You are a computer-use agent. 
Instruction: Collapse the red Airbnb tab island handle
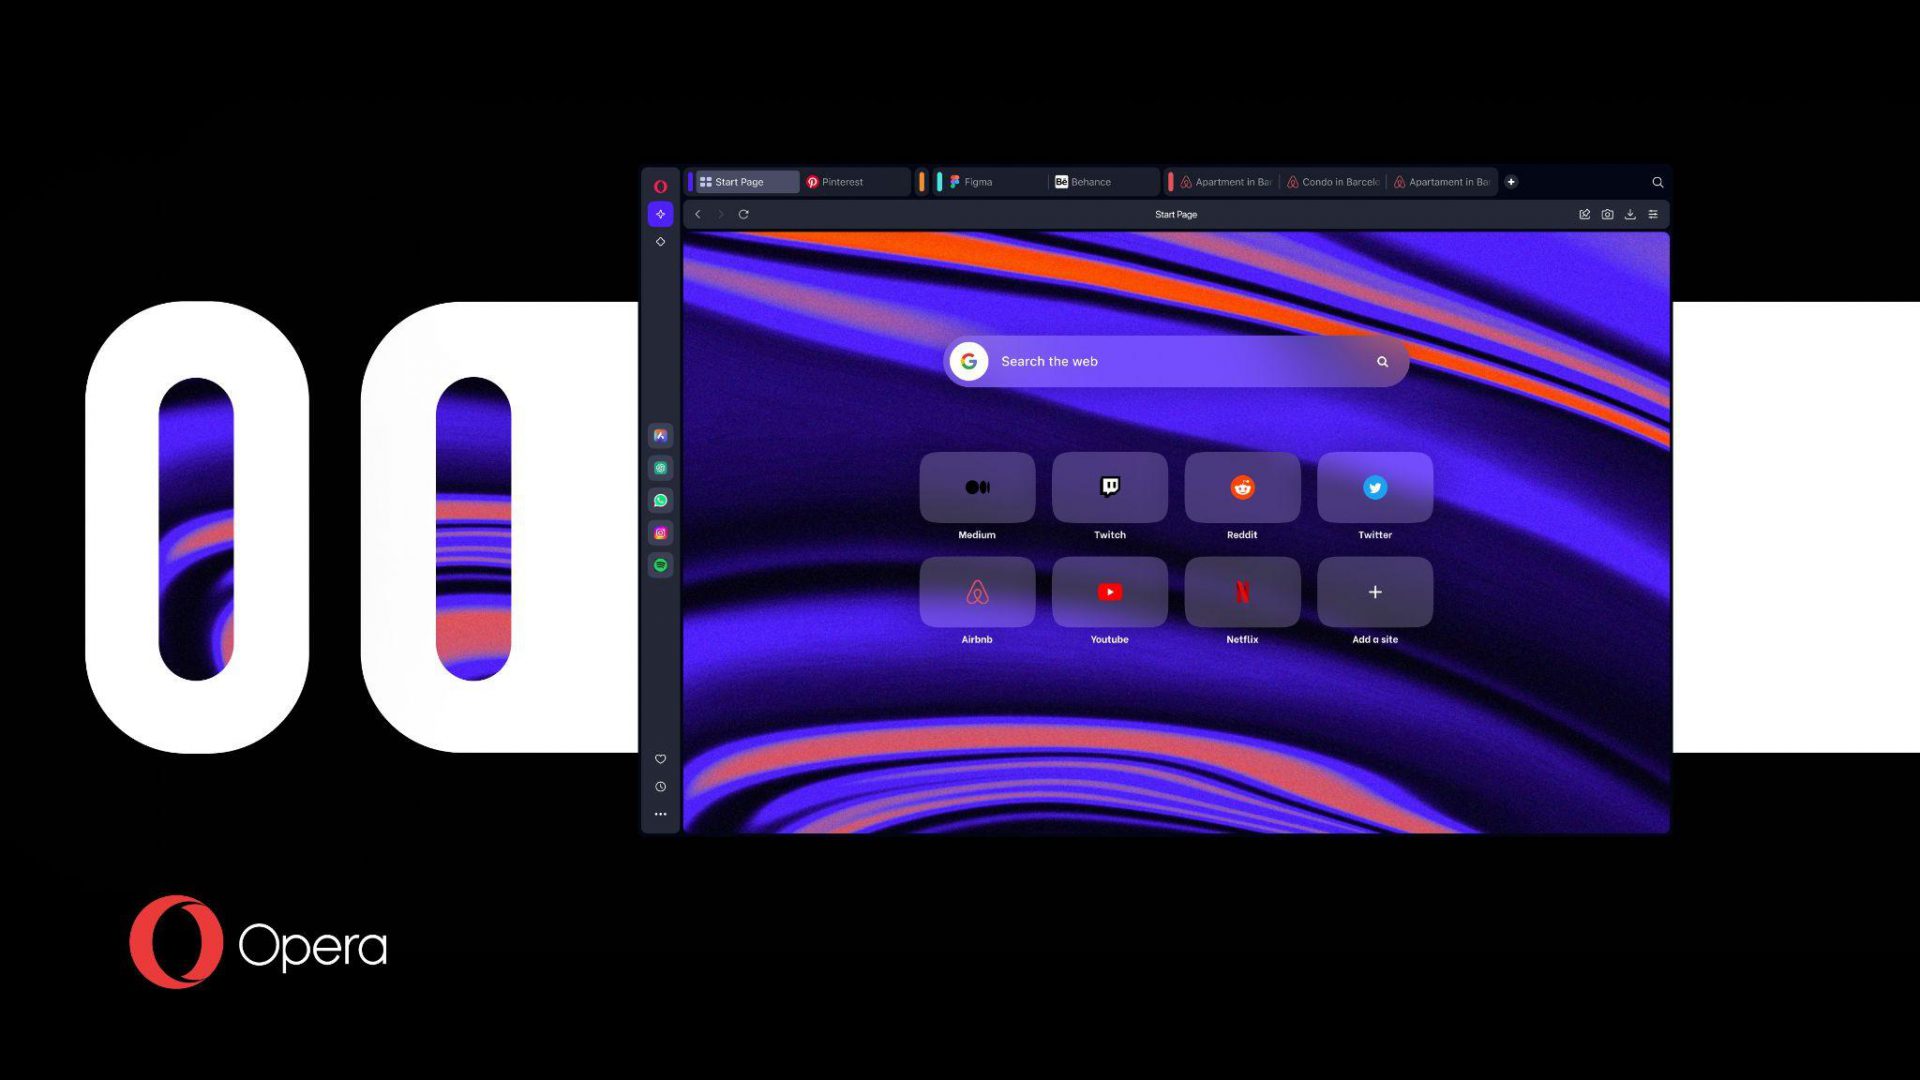(x=1170, y=182)
